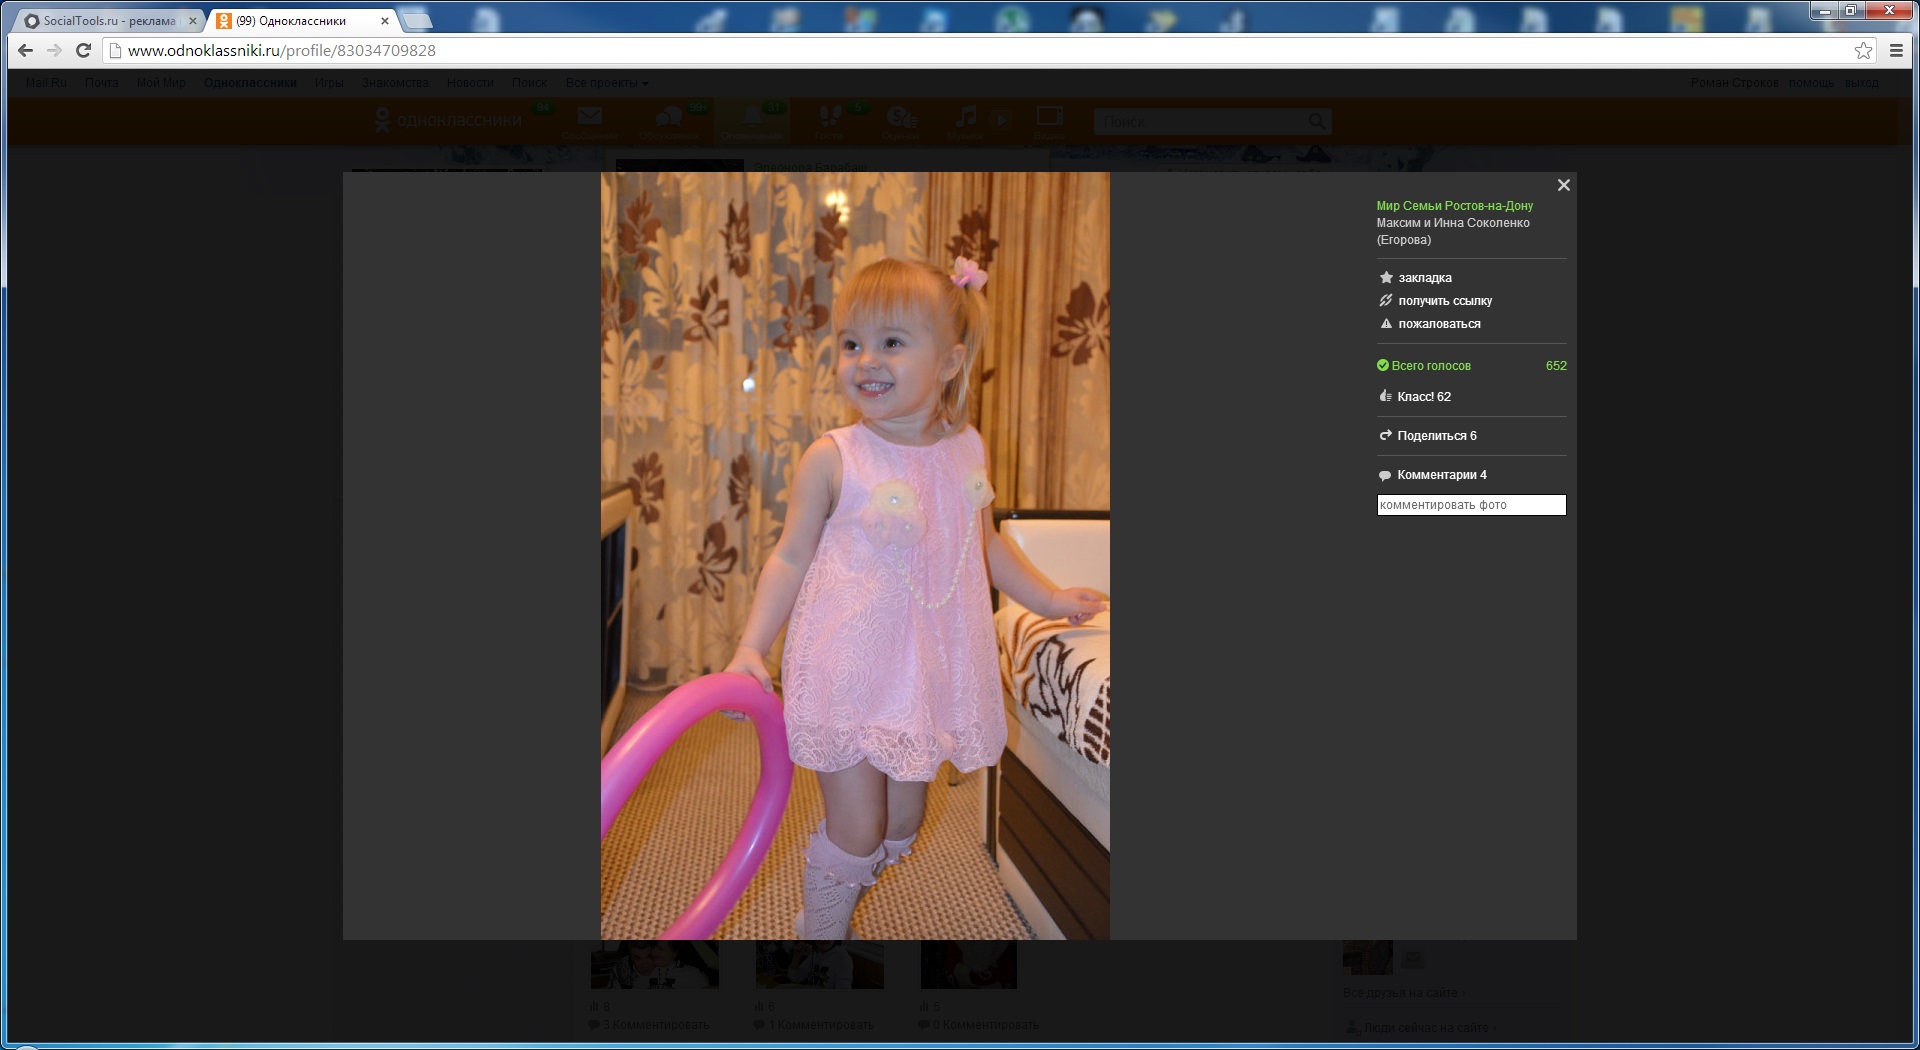1920x1050 pixels.
Task: Click the 3 Комментировать link below photos
Action: [655, 1025]
